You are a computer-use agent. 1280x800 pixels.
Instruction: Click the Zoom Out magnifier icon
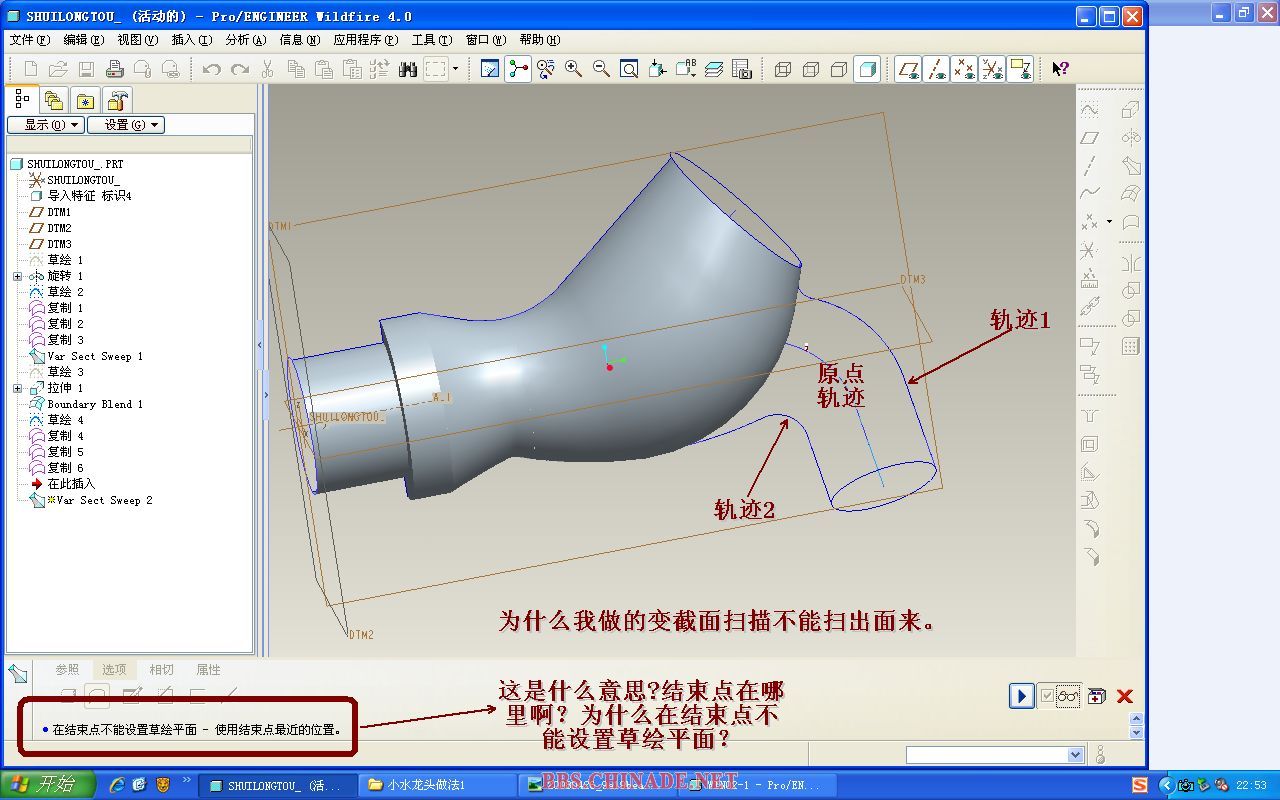click(x=601, y=69)
